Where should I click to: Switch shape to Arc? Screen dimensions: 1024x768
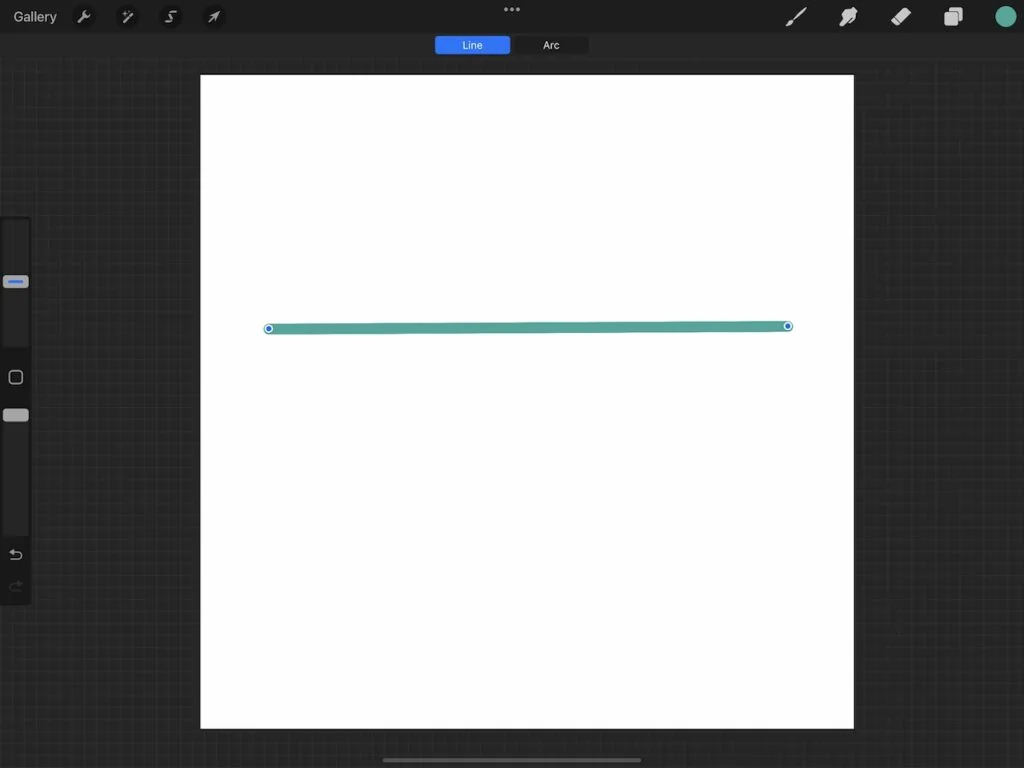click(x=551, y=45)
